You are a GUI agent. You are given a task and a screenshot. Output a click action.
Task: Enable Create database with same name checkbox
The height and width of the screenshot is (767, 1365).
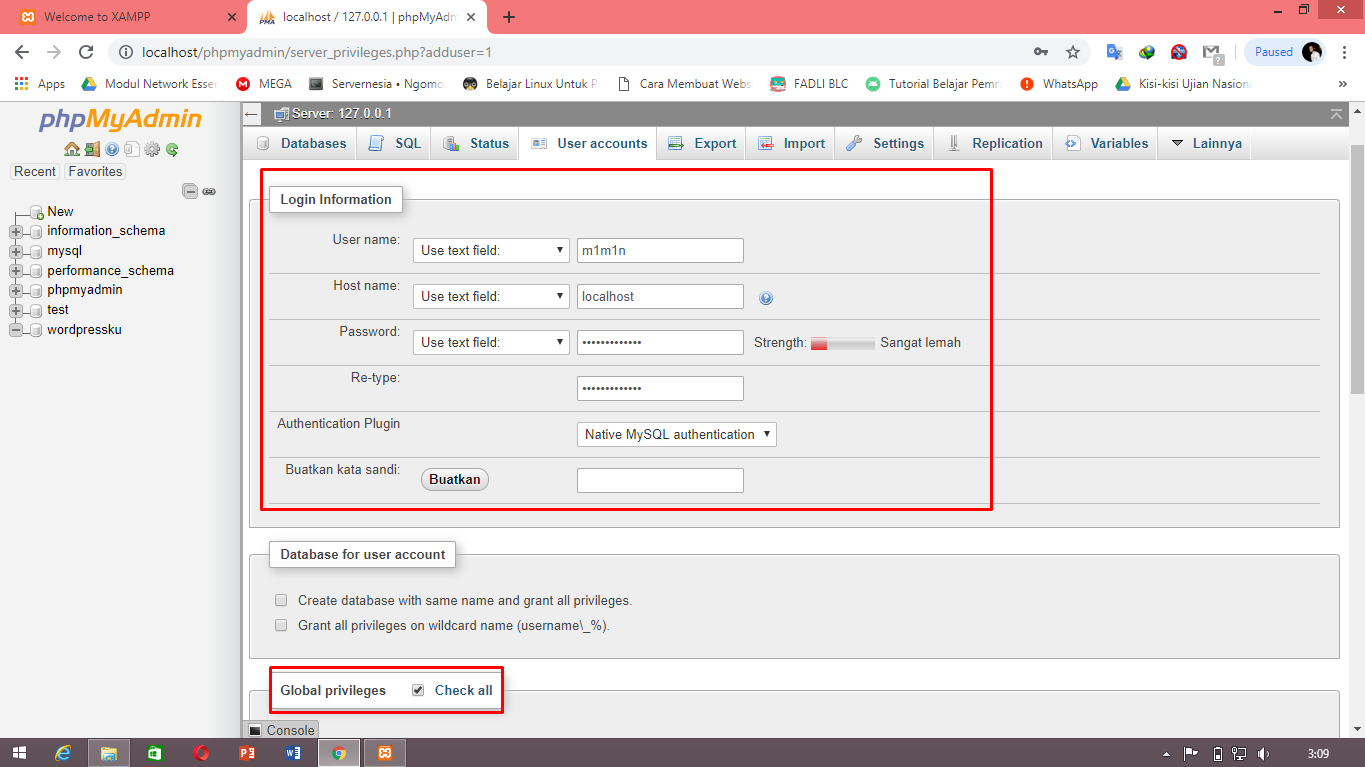click(281, 599)
